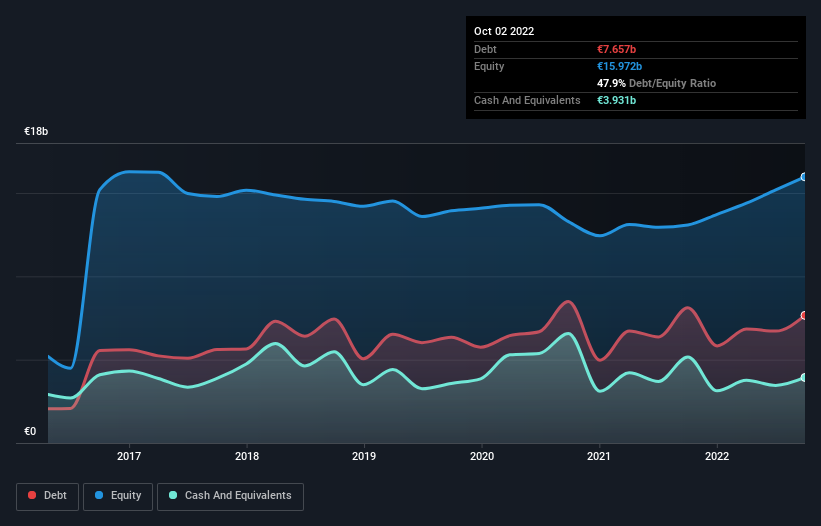Click the teal Cash endpoint marker

pyautogui.click(x=804, y=377)
